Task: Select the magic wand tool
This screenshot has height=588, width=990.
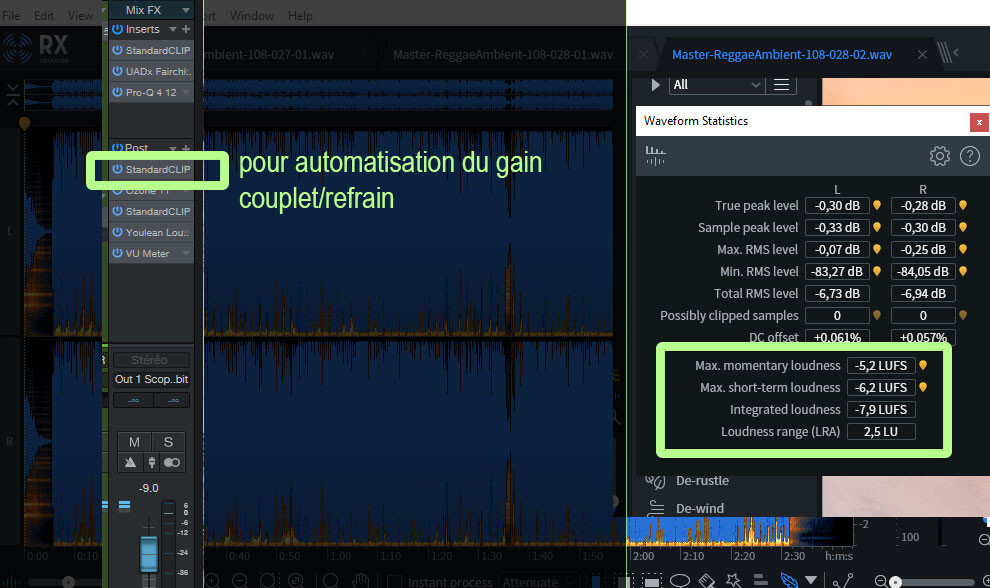Action: tap(733, 580)
